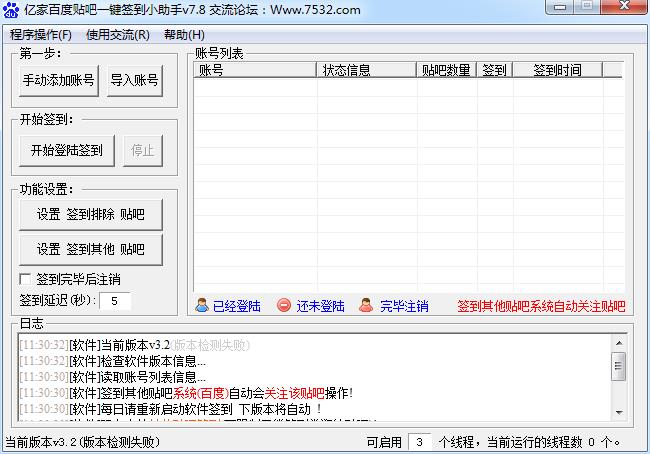Click the 签到延迟 seconds input field
This screenshot has height=454, width=650.
pos(114,300)
